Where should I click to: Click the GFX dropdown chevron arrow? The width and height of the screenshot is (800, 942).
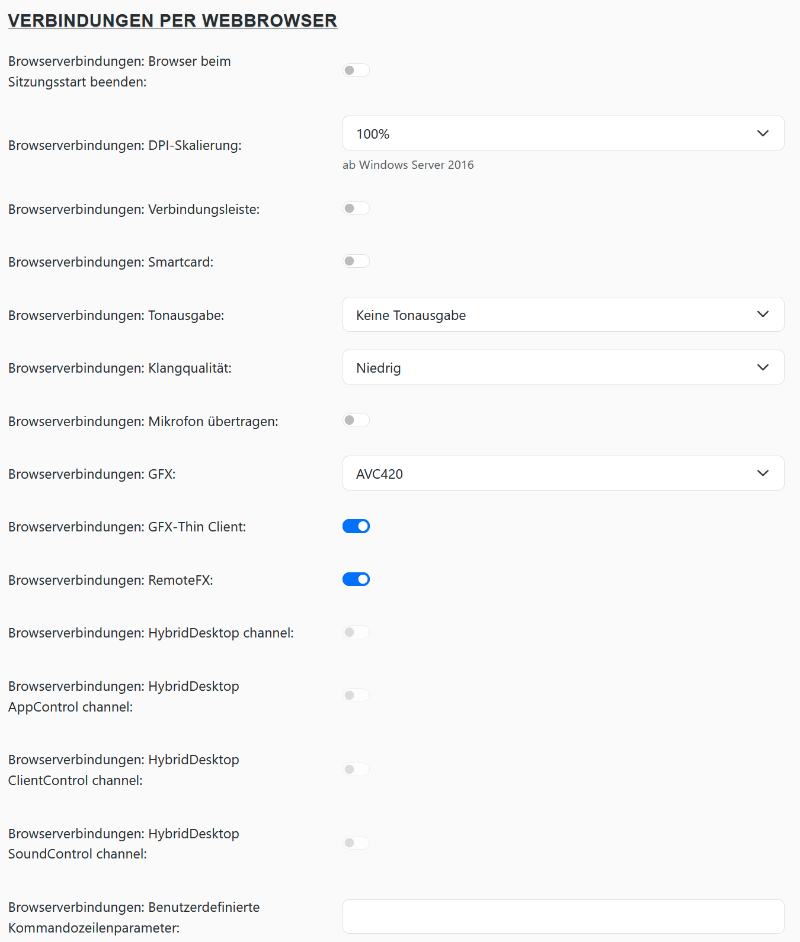pos(763,474)
